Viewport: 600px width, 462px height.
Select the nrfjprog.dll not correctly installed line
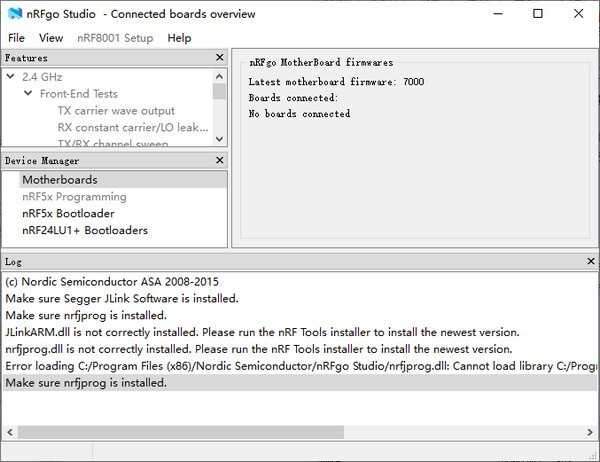click(x=259, y=349)
